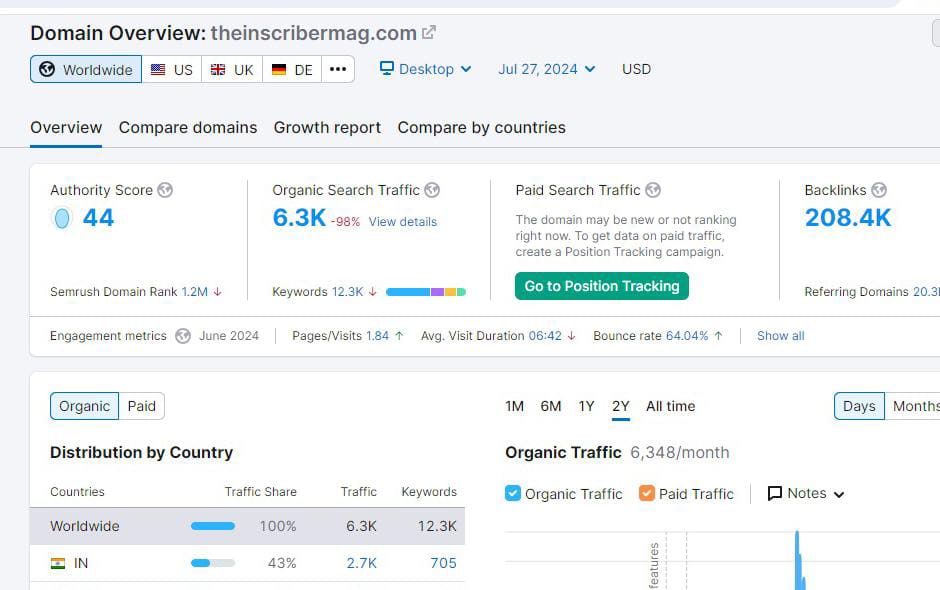Screen dimensions: 940x590
Task: Switch database to US flag
Action: tap(172, 70)
